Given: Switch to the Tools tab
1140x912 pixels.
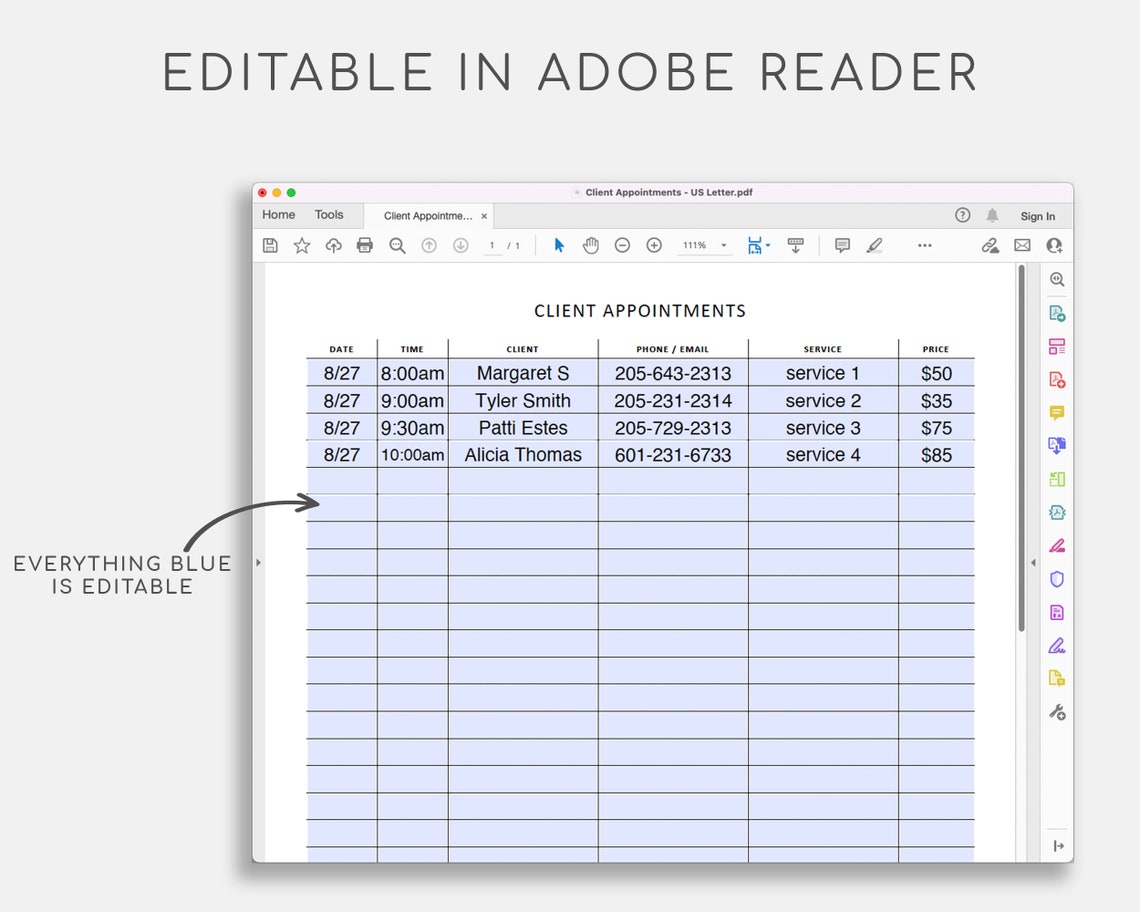Looking at the screenshot, I should click(x=330, y=214).
